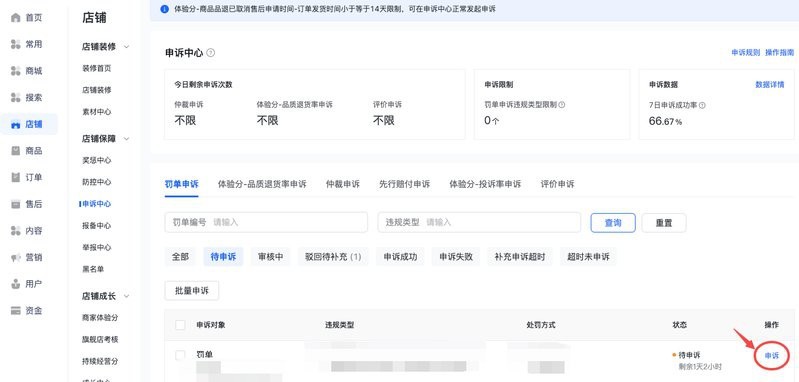Click the 用户 user icon in sidebar
This screenshot has height=382, width=799.
(x=16, y=284)
